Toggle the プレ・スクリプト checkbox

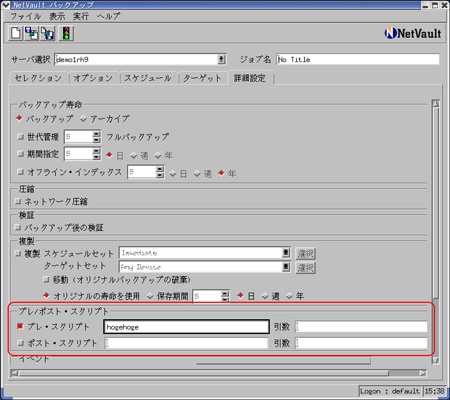coord(20,326)
